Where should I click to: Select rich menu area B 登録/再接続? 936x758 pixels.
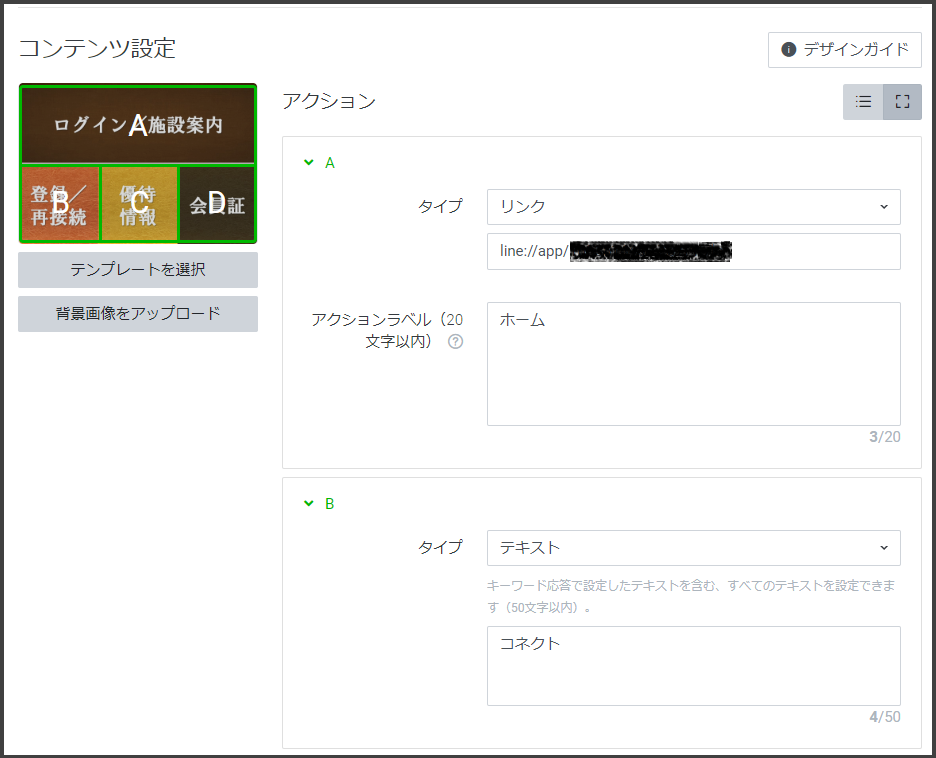60,204
